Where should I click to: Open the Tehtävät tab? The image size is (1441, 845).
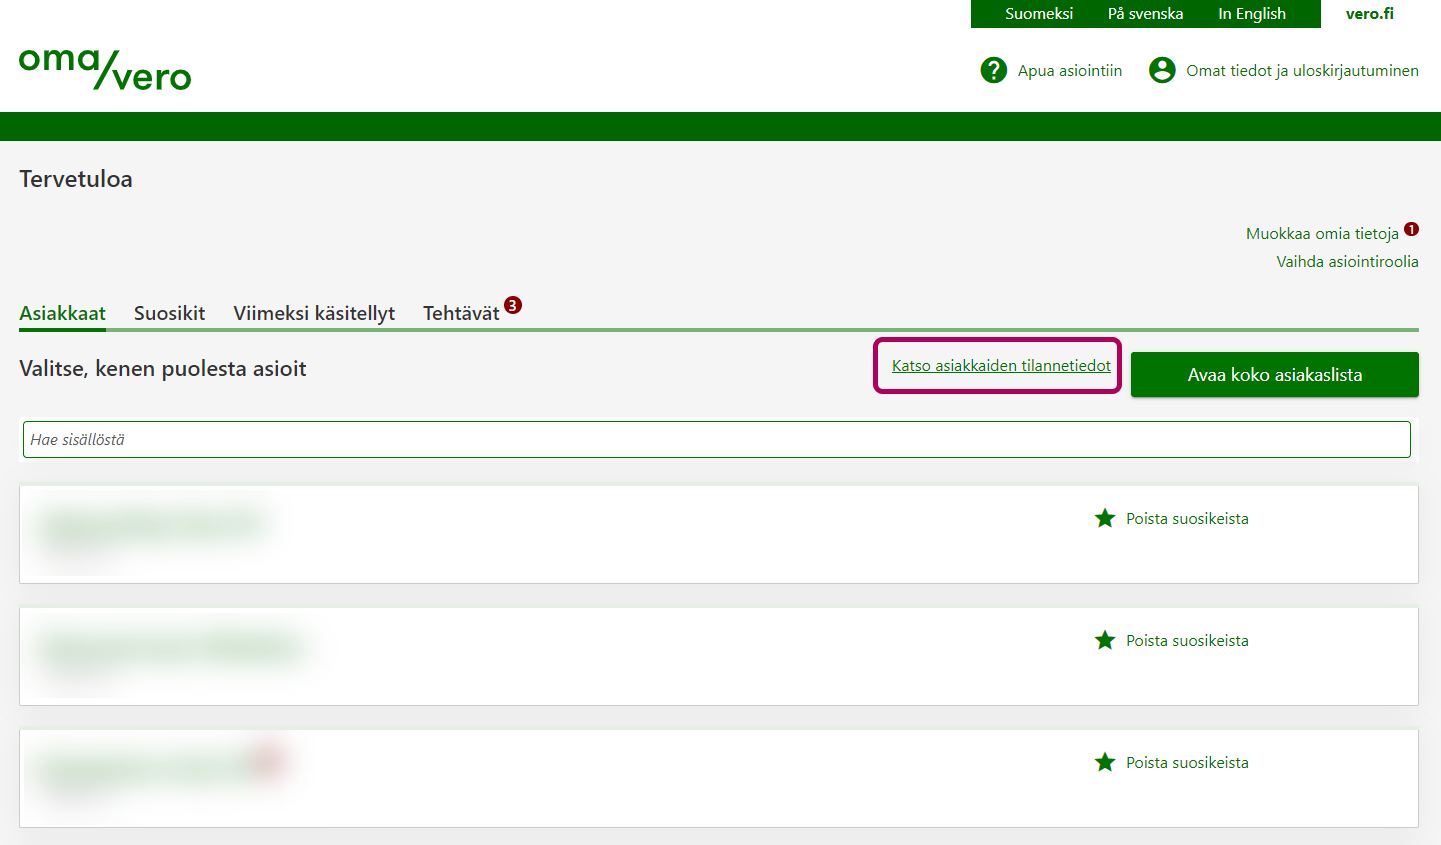click(x=461, y=313)
